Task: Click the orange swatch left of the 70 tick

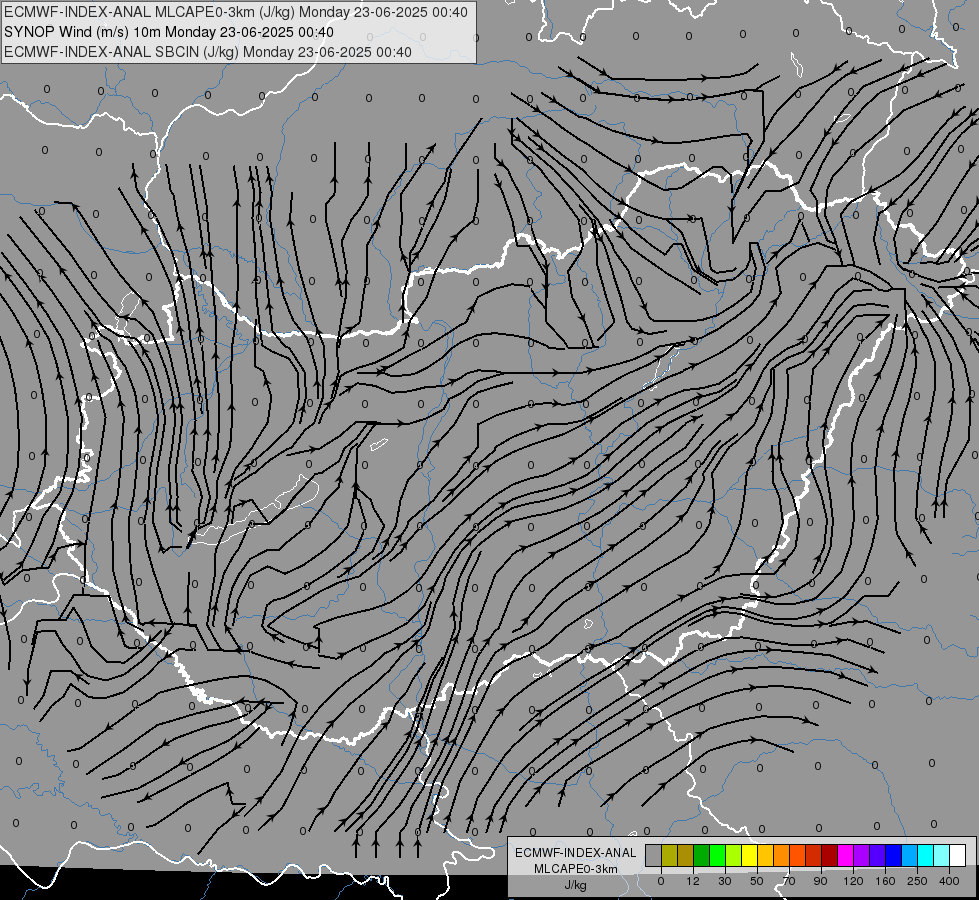Action: click(782, 855)
